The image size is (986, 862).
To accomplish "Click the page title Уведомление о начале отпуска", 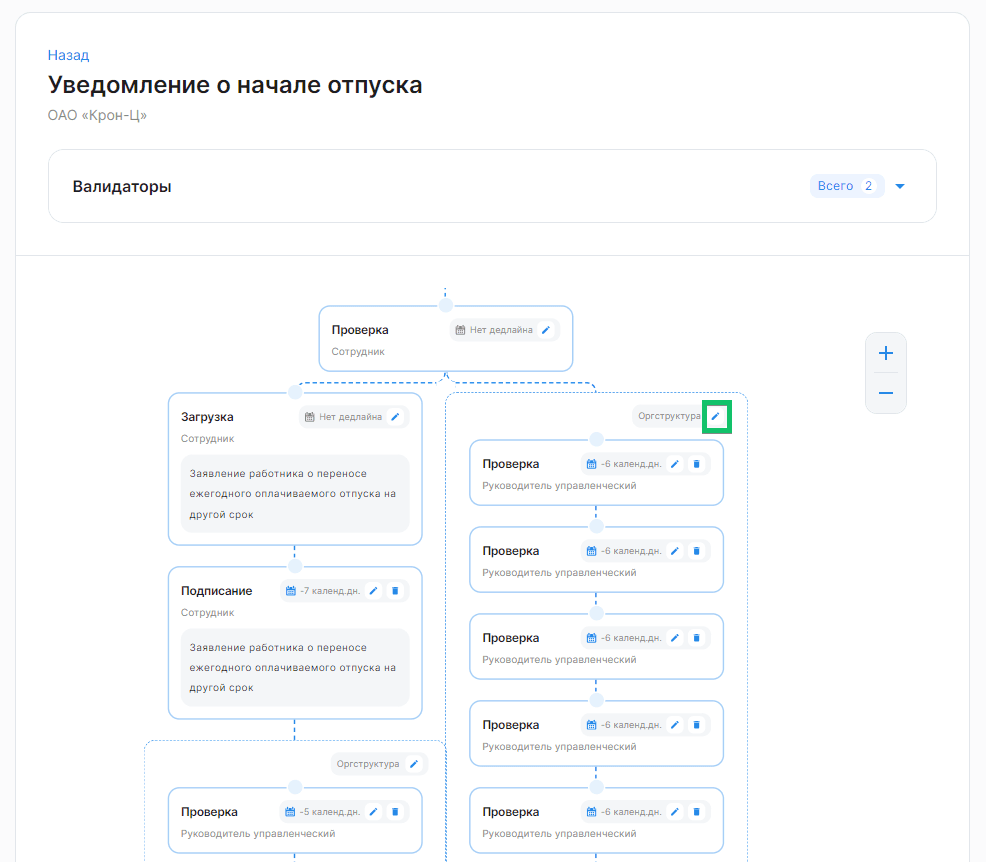I will click(x=235, y=85).
